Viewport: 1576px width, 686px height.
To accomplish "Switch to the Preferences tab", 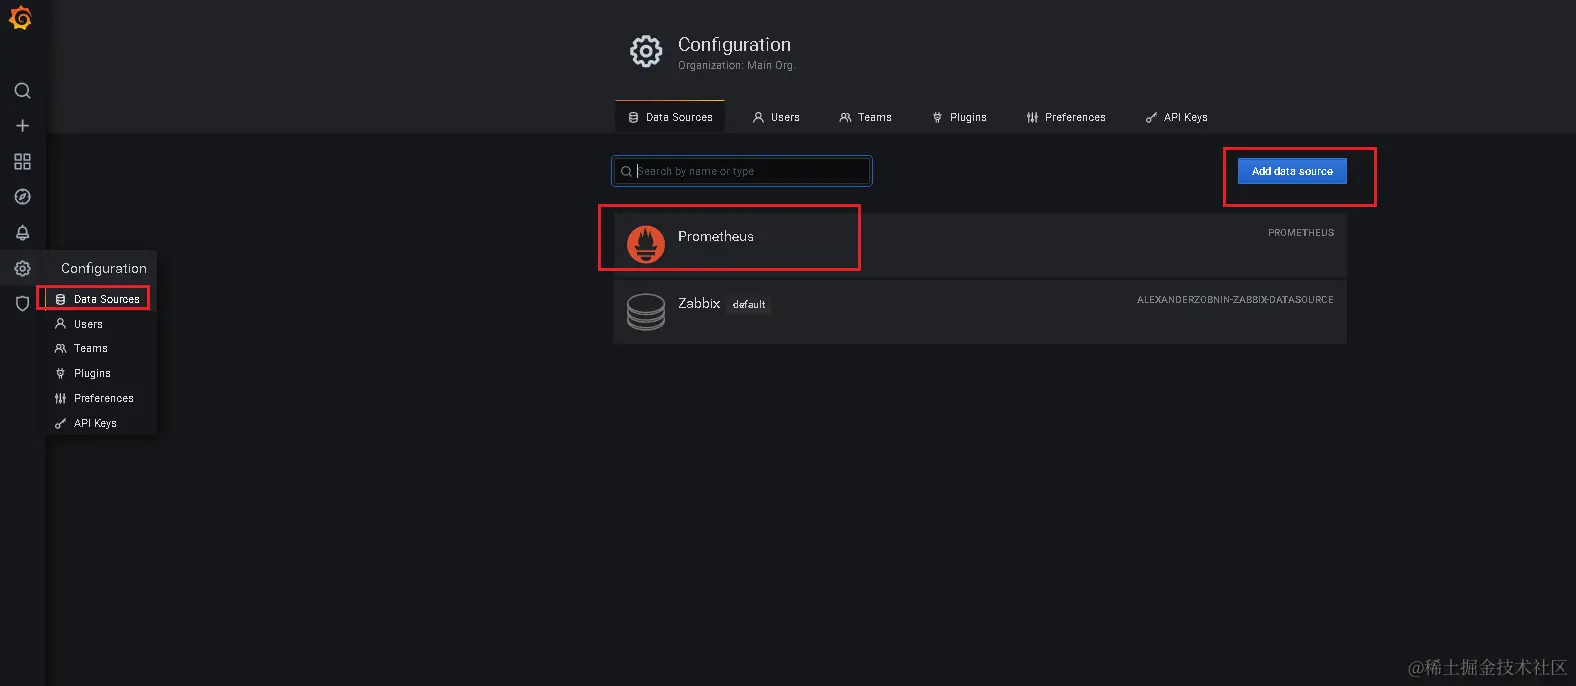I will click(1066, 117).
